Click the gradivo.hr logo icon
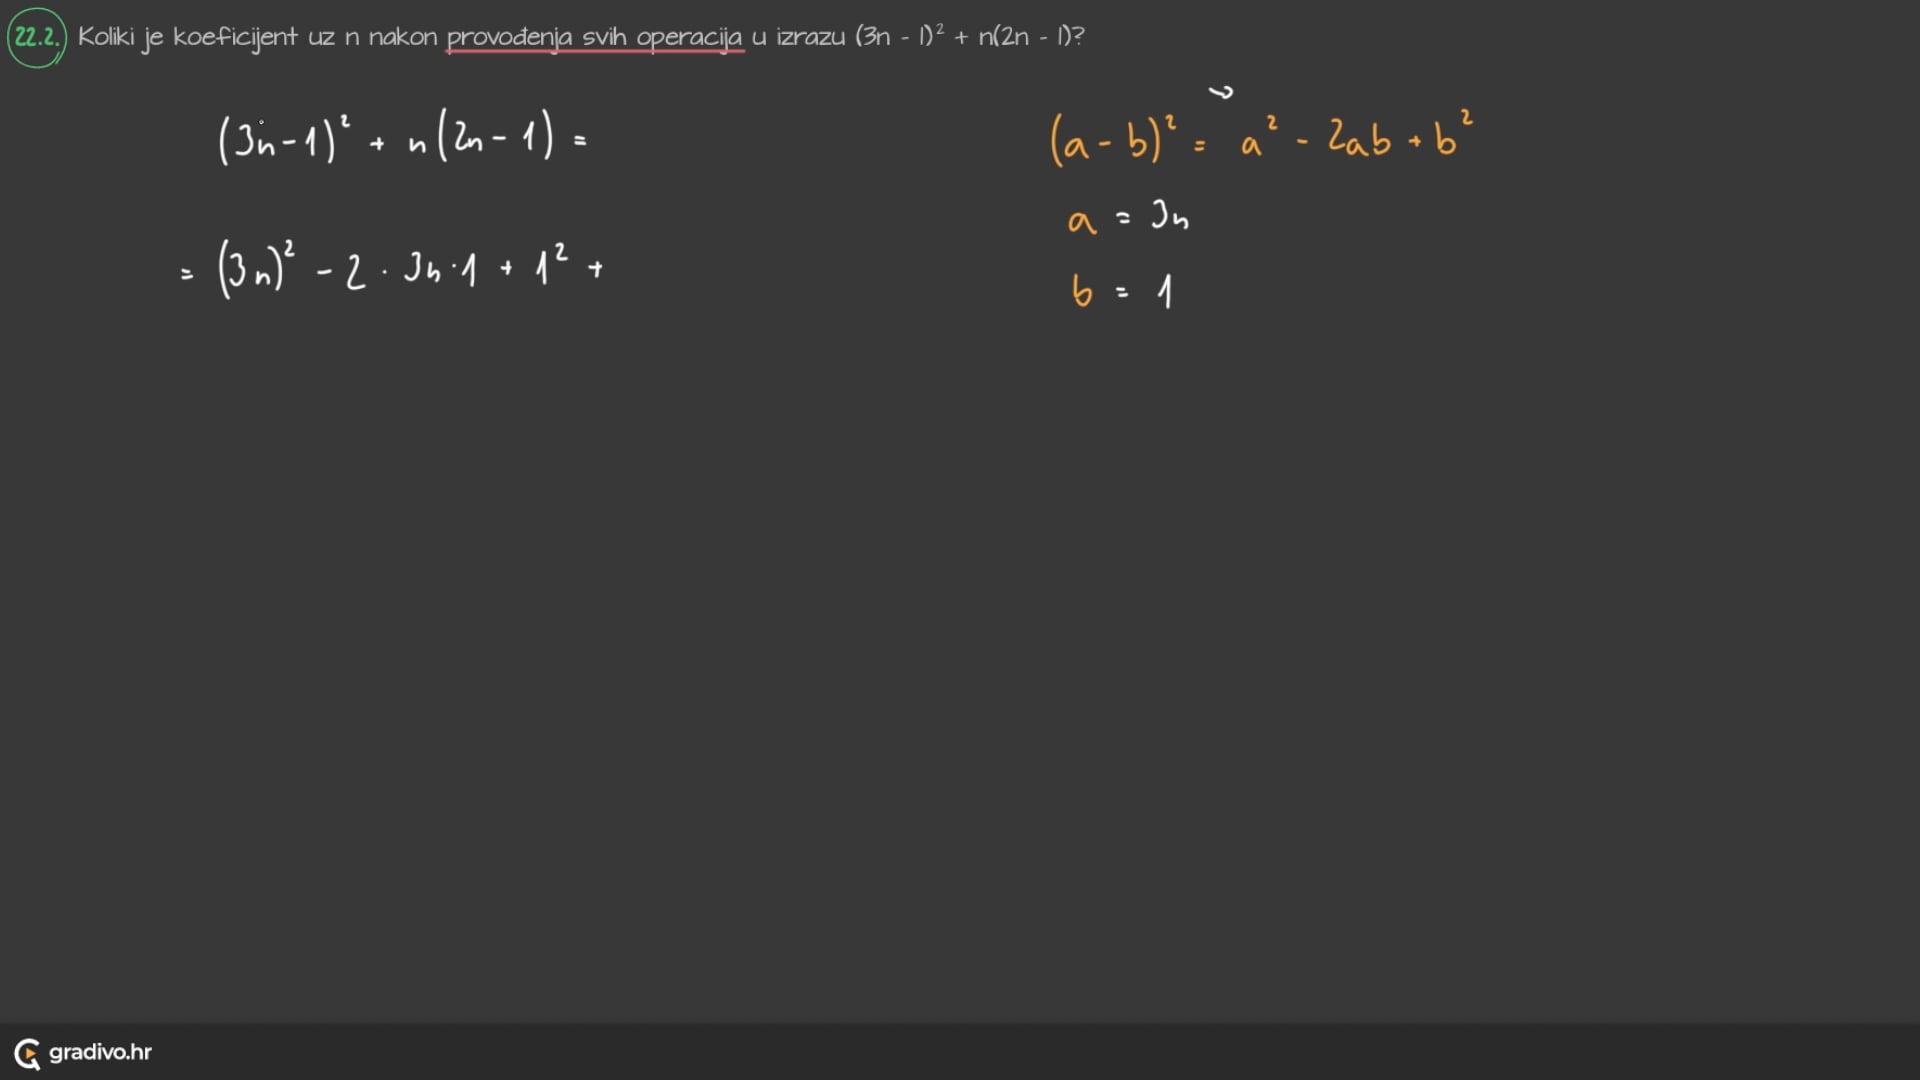The image size is (1920, 1080). point(28,1053)
